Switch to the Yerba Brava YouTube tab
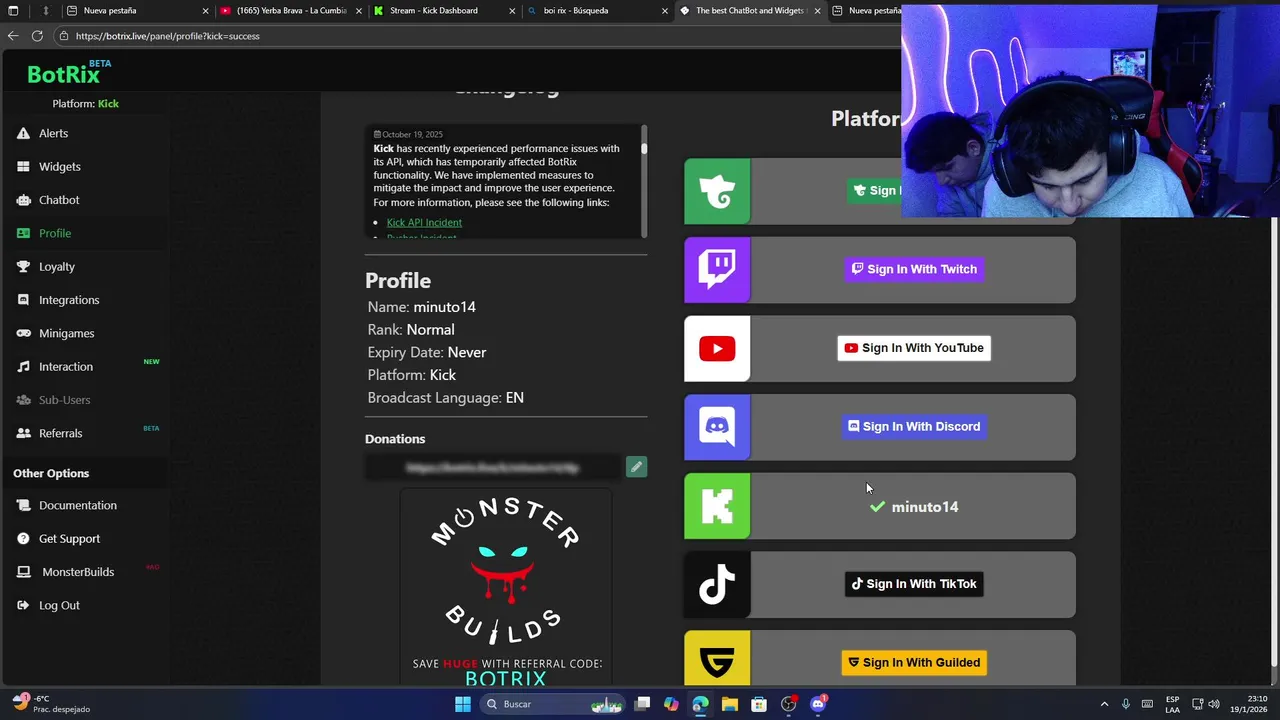Image resolution: width=1280 pixels, height=720 pixels. pyautogui.click(x=291, y=11)
